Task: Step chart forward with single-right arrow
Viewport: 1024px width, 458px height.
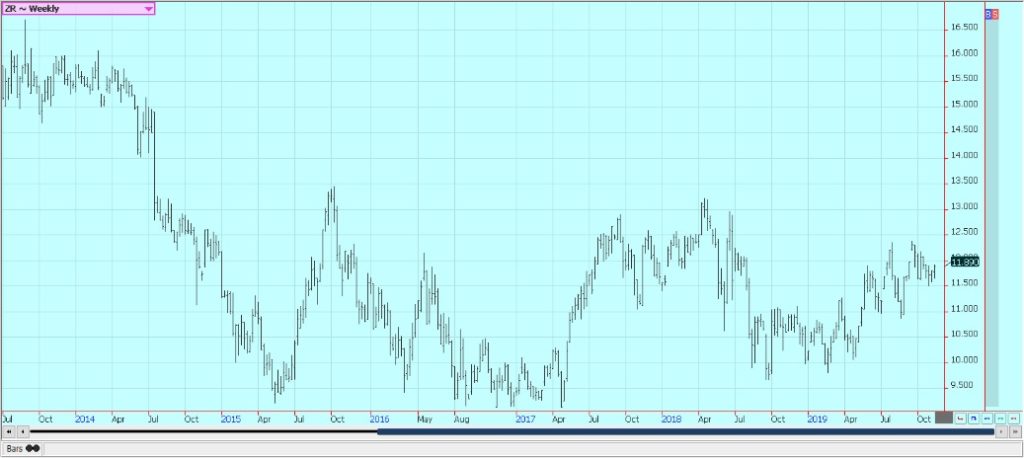Action: tap(1001, 432)
